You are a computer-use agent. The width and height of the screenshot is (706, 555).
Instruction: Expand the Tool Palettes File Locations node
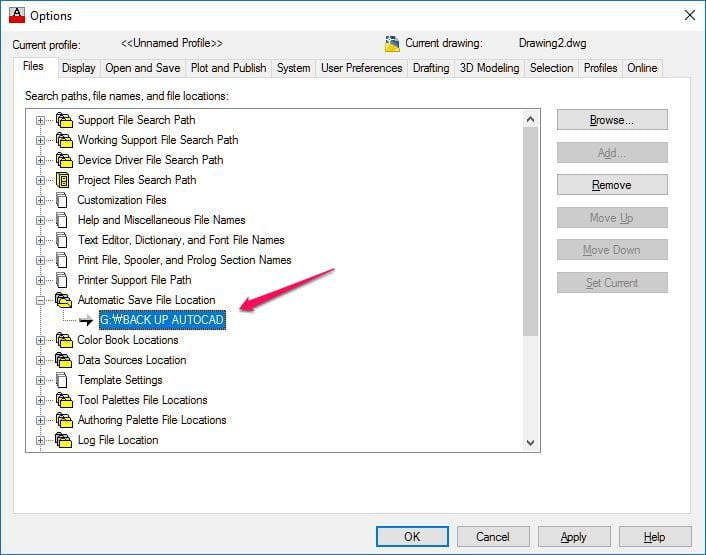(41, 400)
